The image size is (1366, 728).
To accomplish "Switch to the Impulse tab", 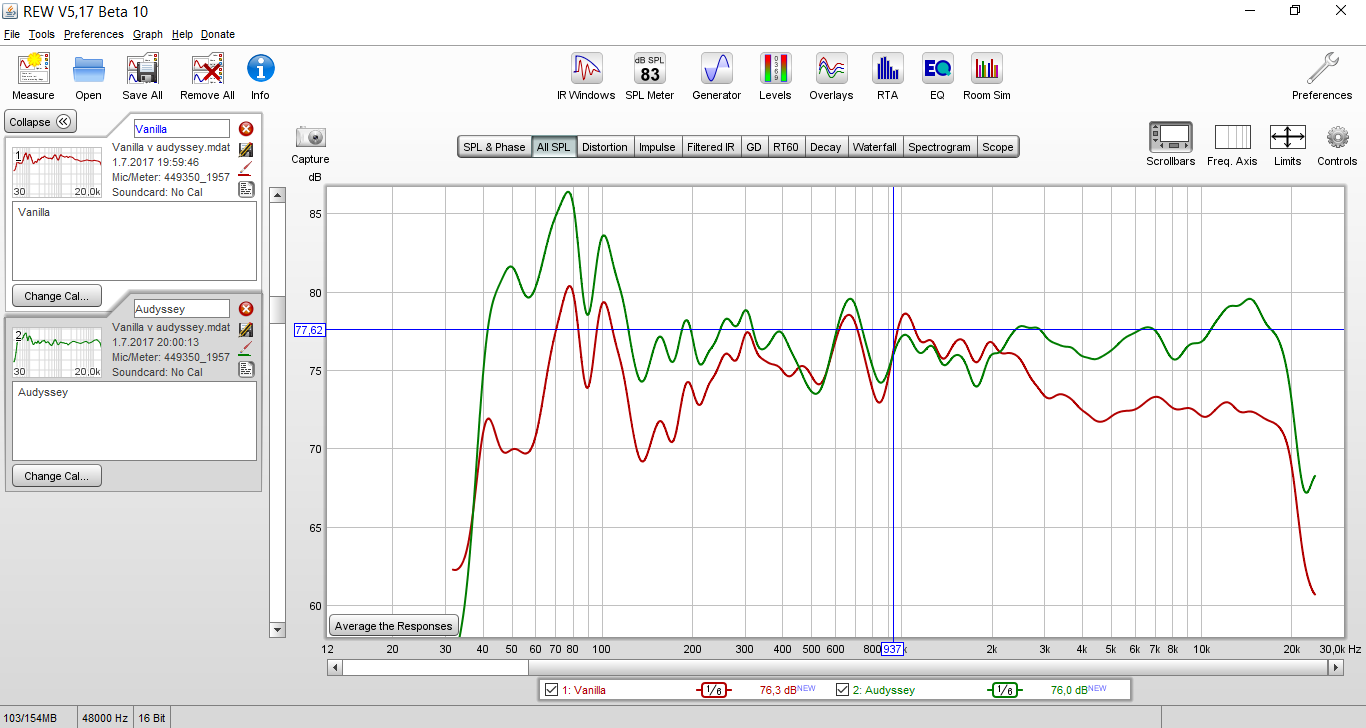I will pyautogui.click(x=657, y=147).
